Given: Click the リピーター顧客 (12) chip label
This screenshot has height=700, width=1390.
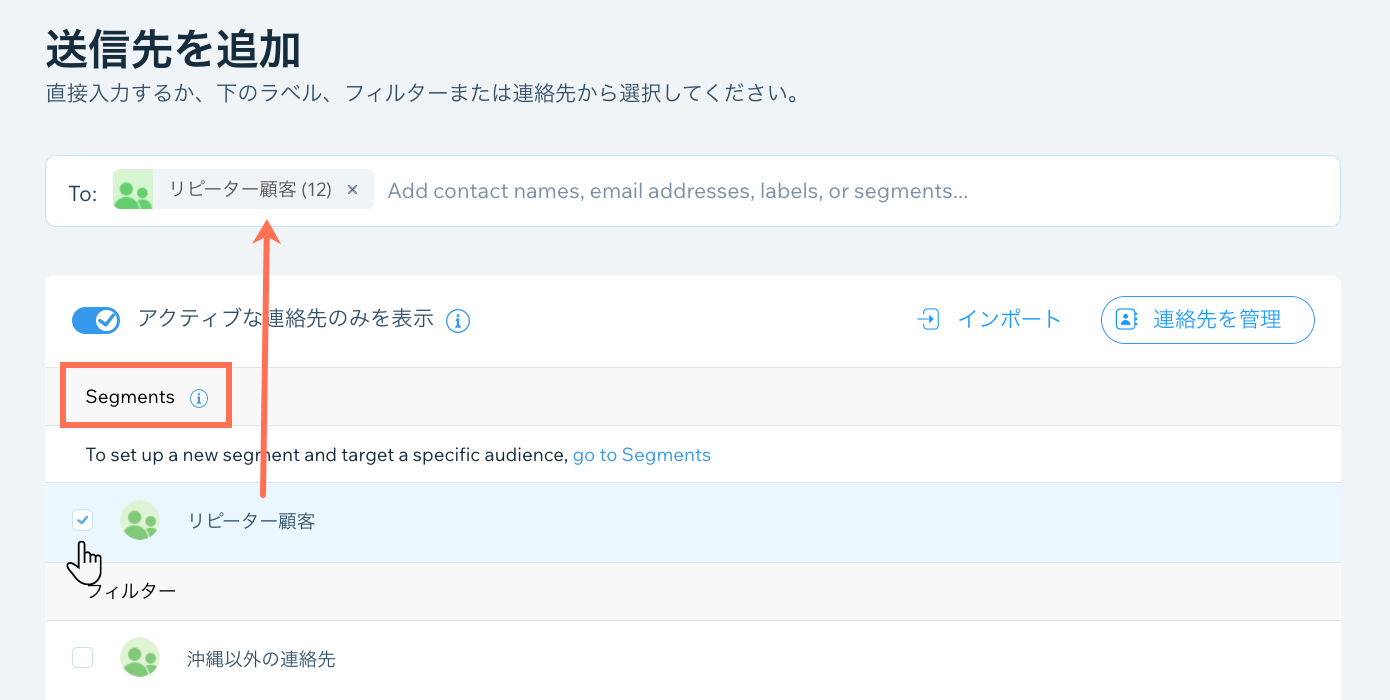Looking at the screenshot, I should pos(250,190).
